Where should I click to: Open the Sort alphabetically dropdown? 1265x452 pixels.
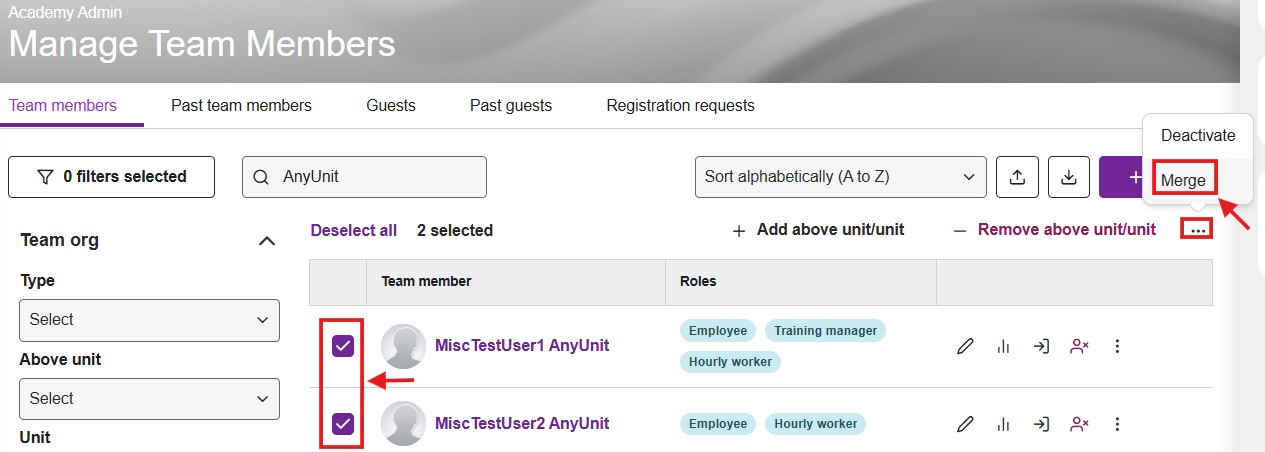click(x=840, y=177)
